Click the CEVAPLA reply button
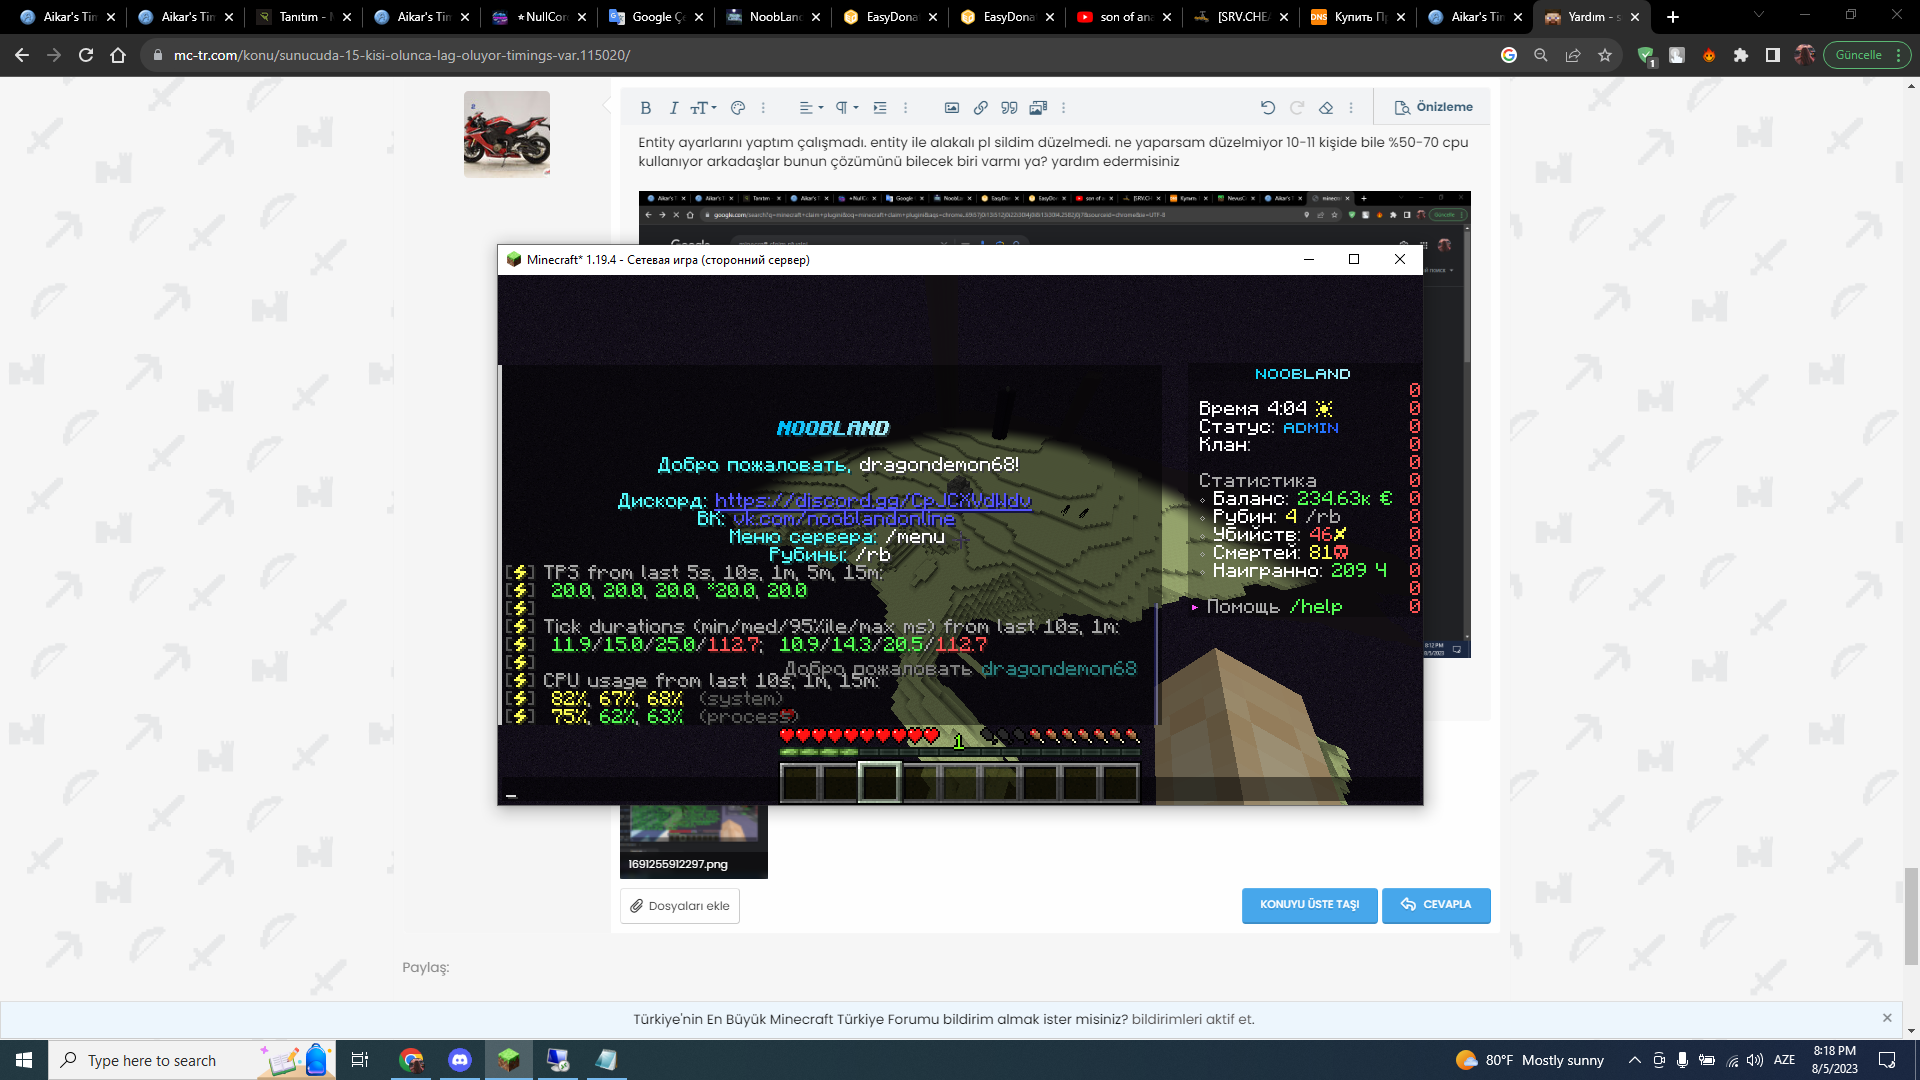 (x=1436, y=905)
